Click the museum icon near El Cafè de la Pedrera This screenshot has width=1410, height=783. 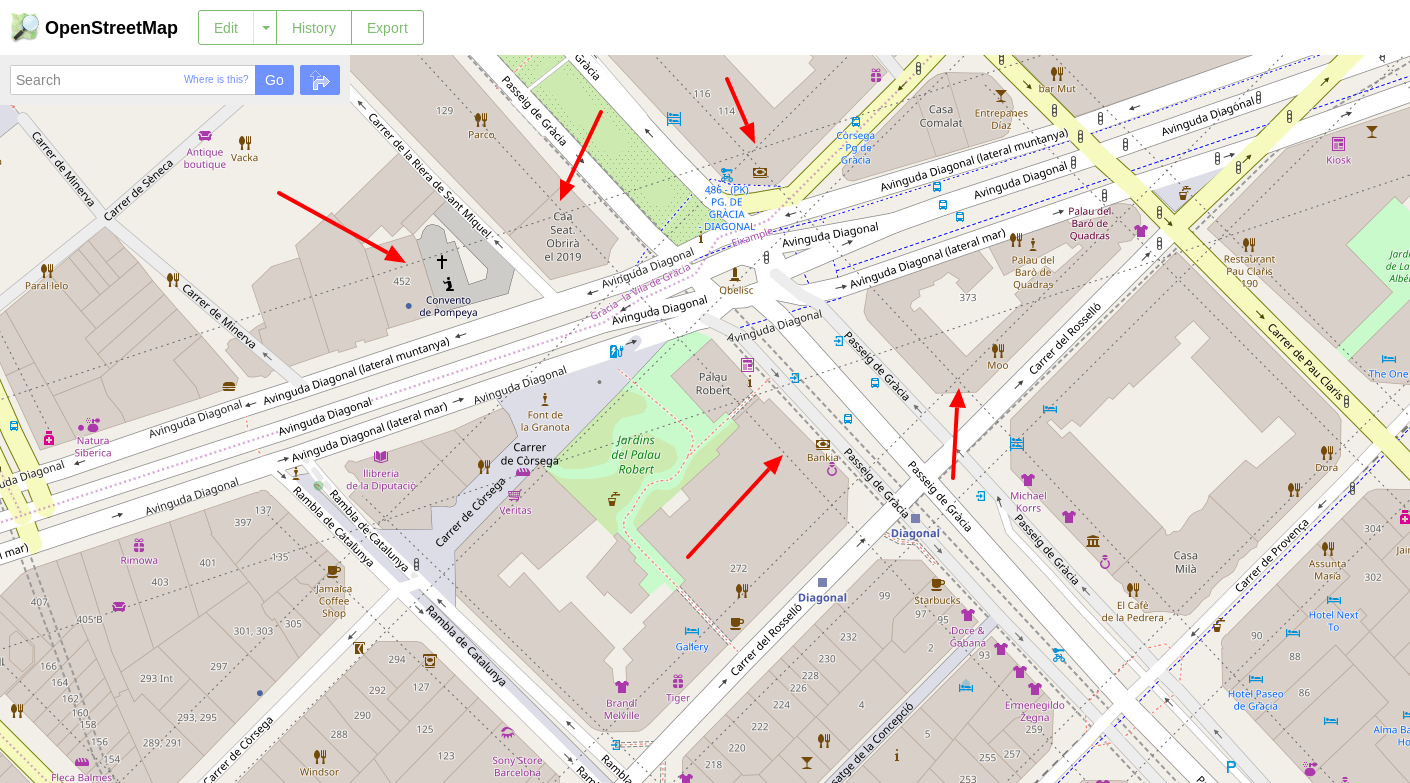point(1093,540)
